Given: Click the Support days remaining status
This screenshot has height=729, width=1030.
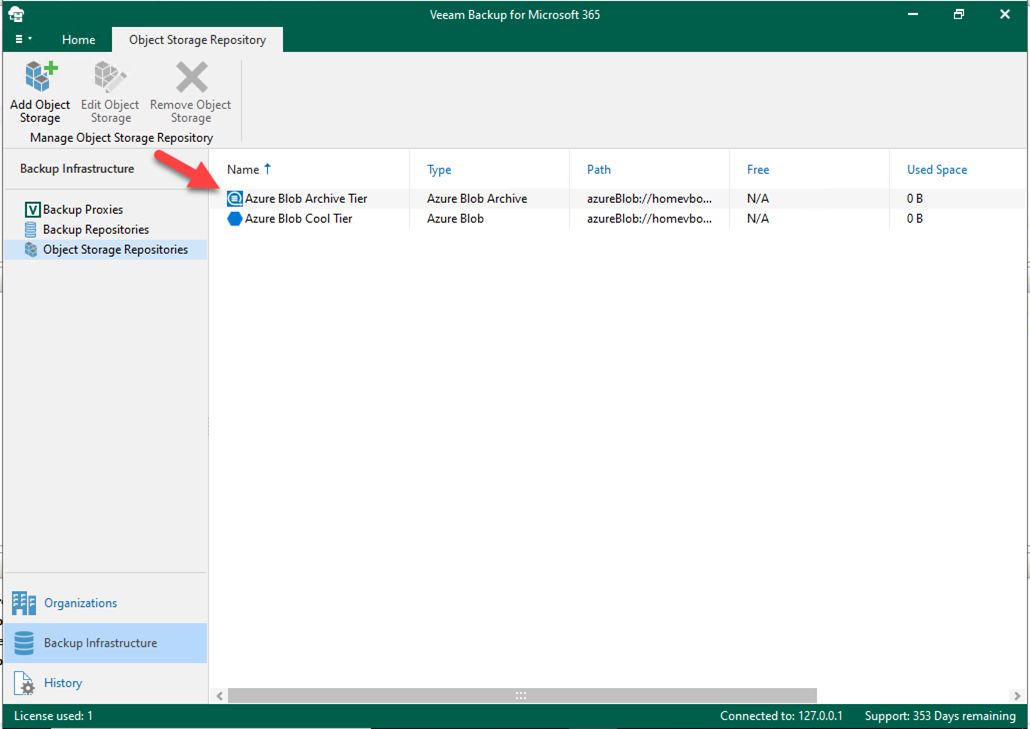Looking at the screenshot, I should click(x=940, y=716).
